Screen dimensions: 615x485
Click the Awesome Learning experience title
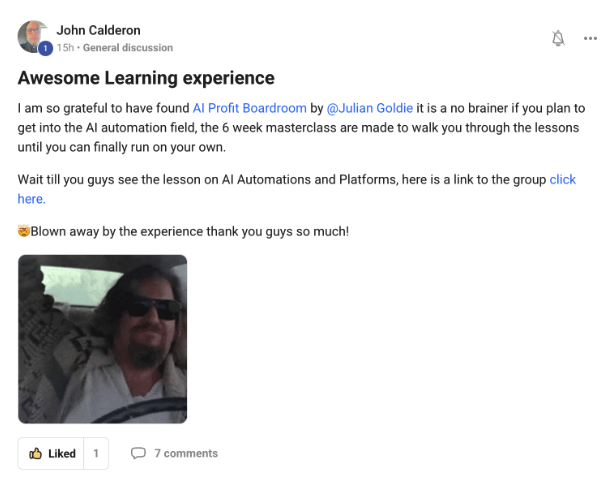point(146,78)
